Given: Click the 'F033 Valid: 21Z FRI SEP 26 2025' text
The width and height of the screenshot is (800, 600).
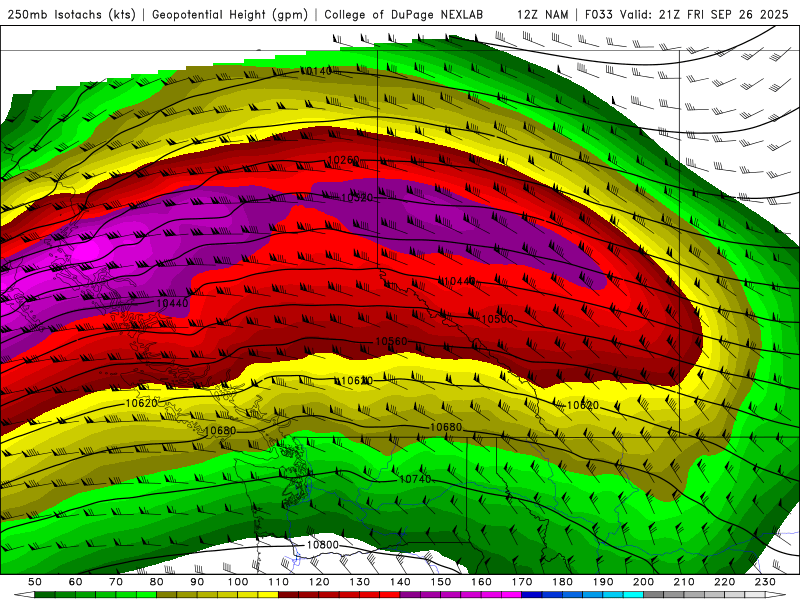Looking at the screenshot, I should click(x=687, y=14).
